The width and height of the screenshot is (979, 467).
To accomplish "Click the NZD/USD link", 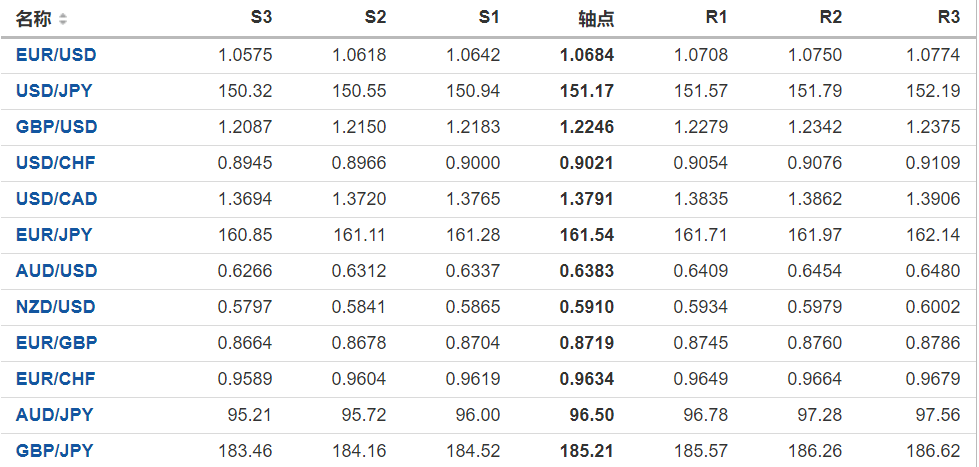I will [x=56, y=307].
